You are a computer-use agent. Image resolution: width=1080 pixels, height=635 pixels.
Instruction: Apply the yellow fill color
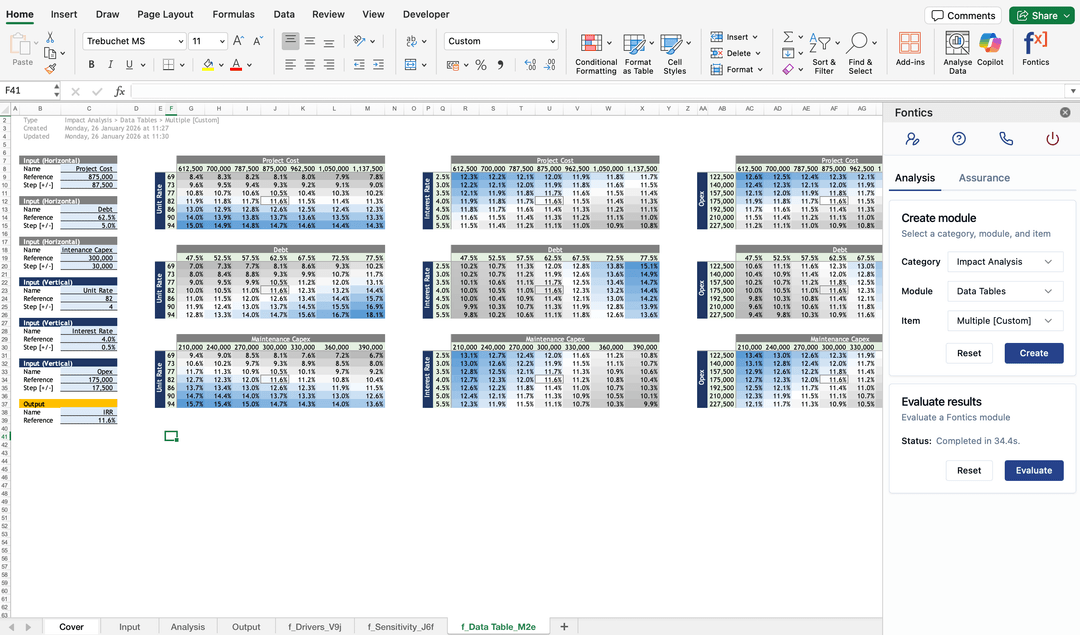(208, 65)
